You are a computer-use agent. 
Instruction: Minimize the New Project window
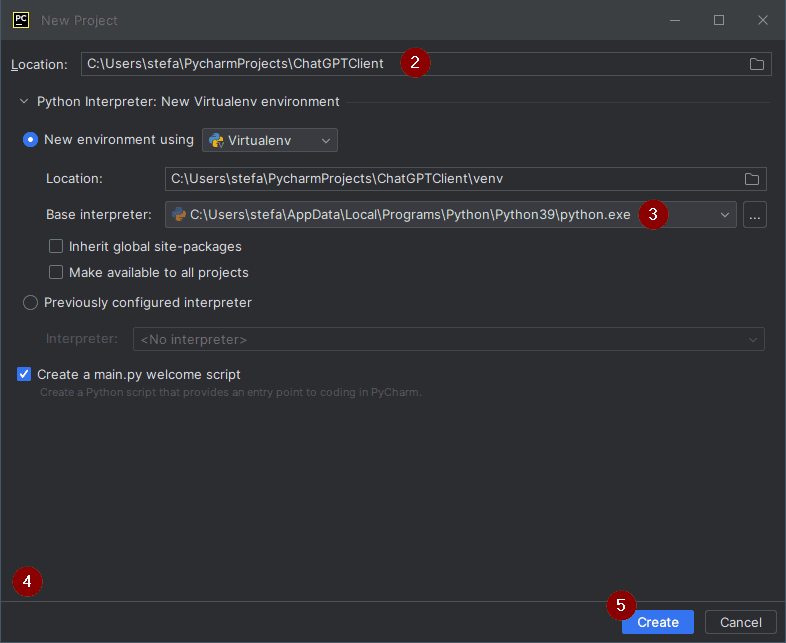(674, 20)
